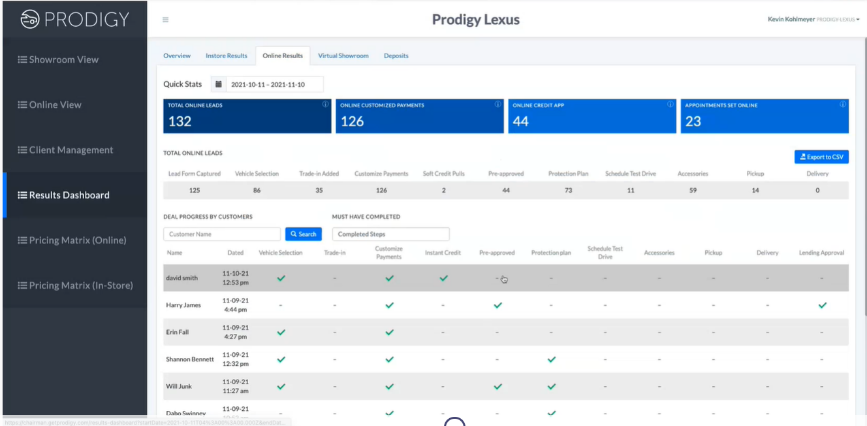Open the calendar icon by date range
The width and height of the screenshot is (867, 426).
[218, 85]
